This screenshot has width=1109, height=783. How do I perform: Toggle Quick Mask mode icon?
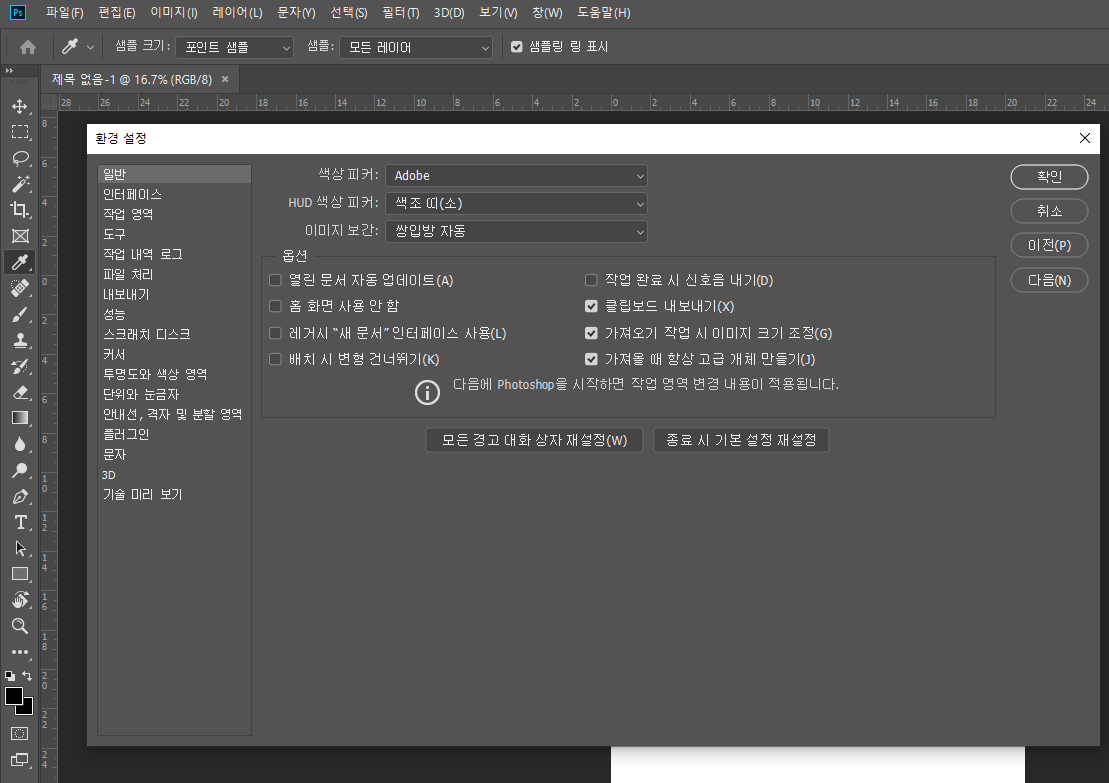click(x=20, y=733)
